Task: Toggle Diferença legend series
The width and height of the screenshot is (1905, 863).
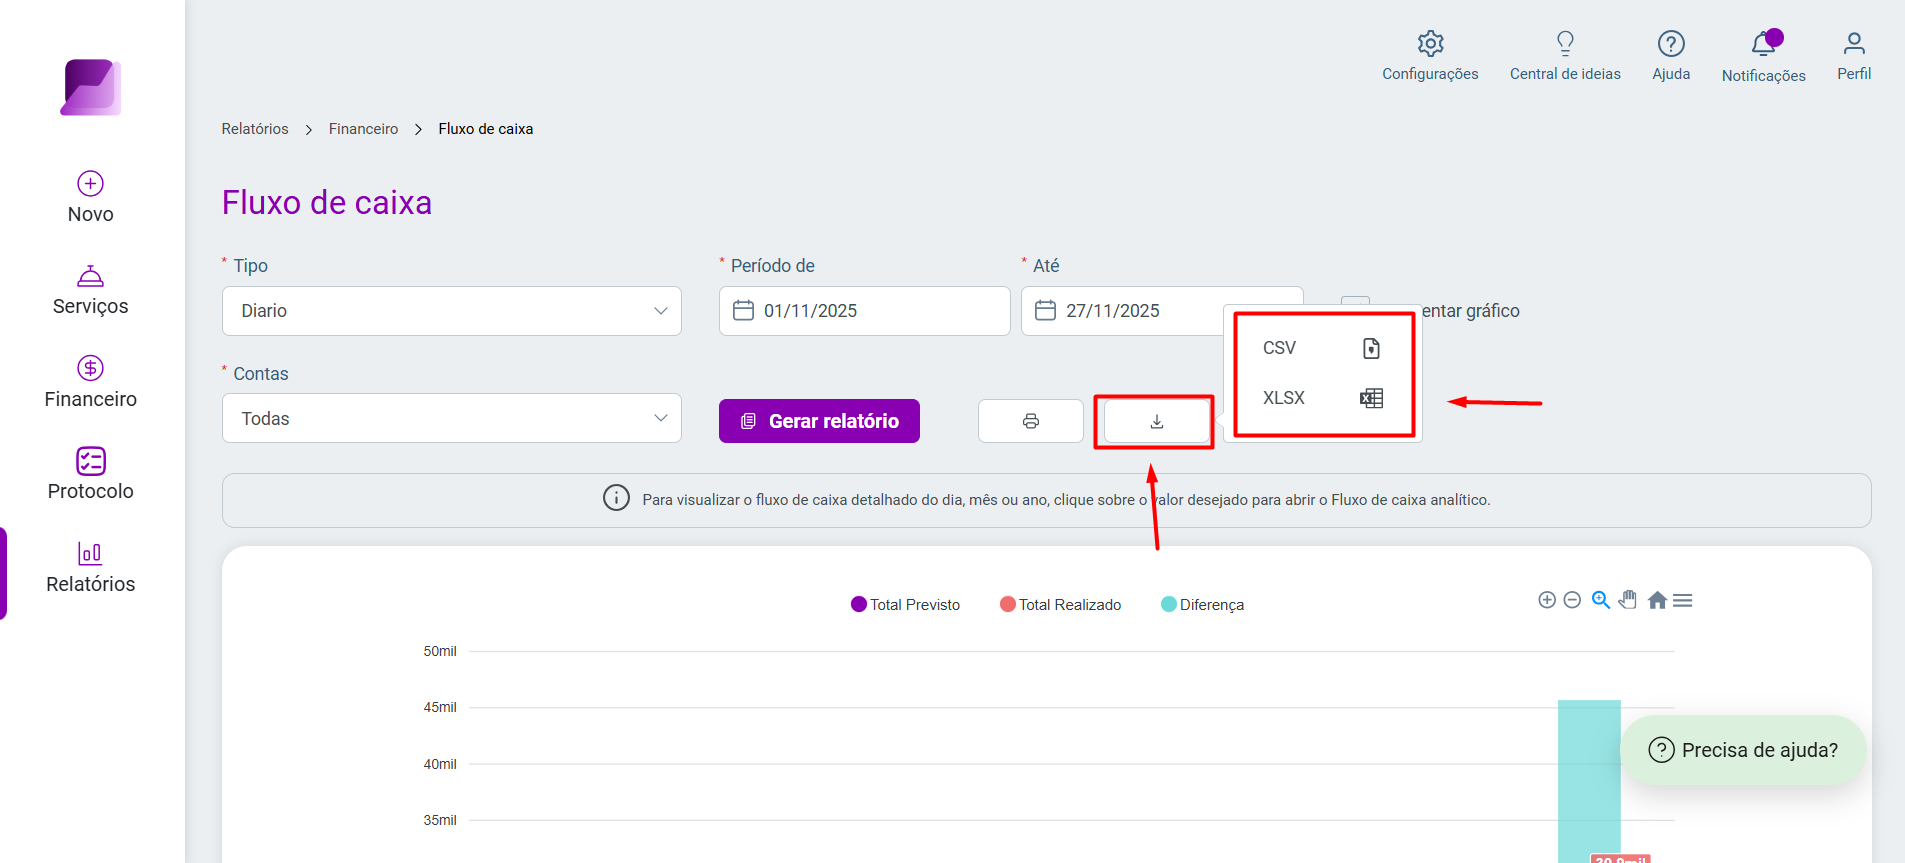Action: point(1202,605)
